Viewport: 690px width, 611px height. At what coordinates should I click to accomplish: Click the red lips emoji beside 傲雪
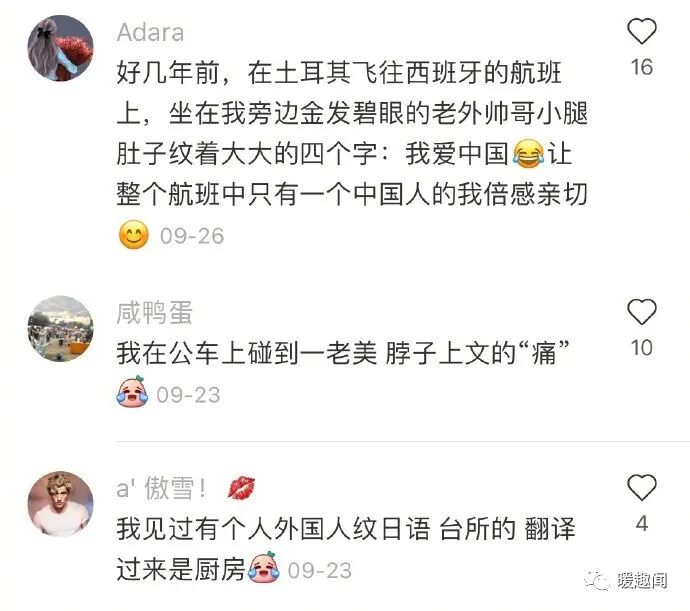241,488
